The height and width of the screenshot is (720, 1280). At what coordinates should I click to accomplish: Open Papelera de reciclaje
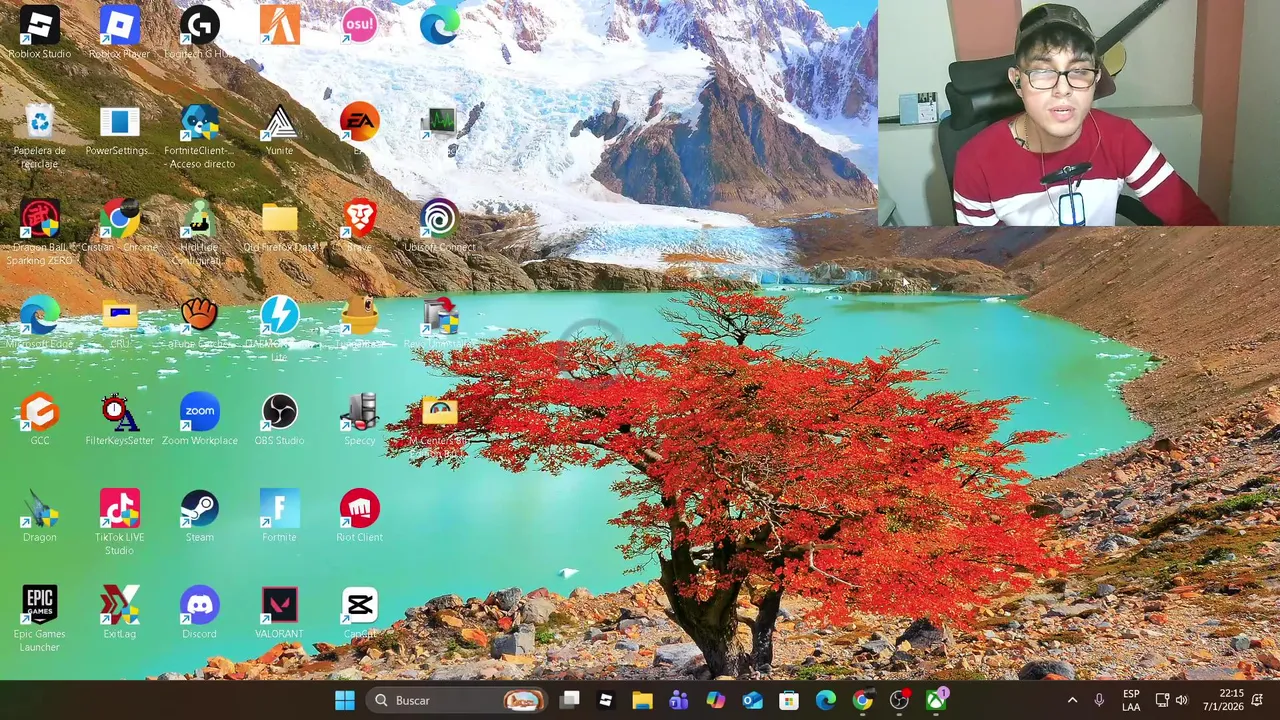(x=40, y=123)
